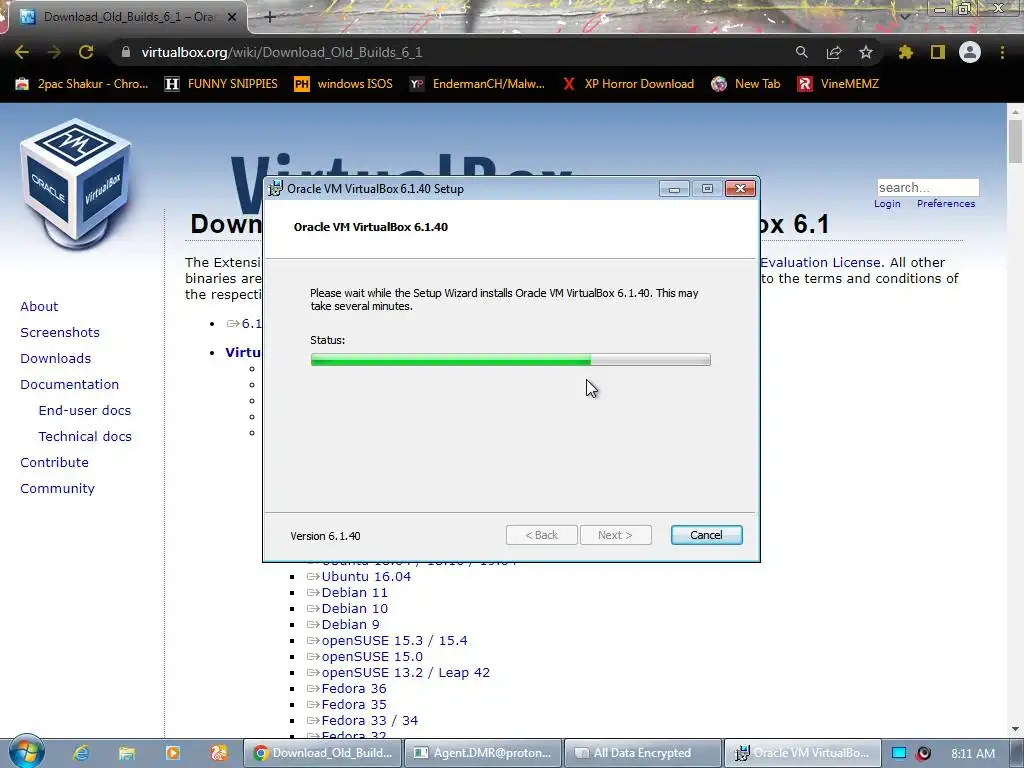Open the Screenshots sidebar link

tap(60, 332)
